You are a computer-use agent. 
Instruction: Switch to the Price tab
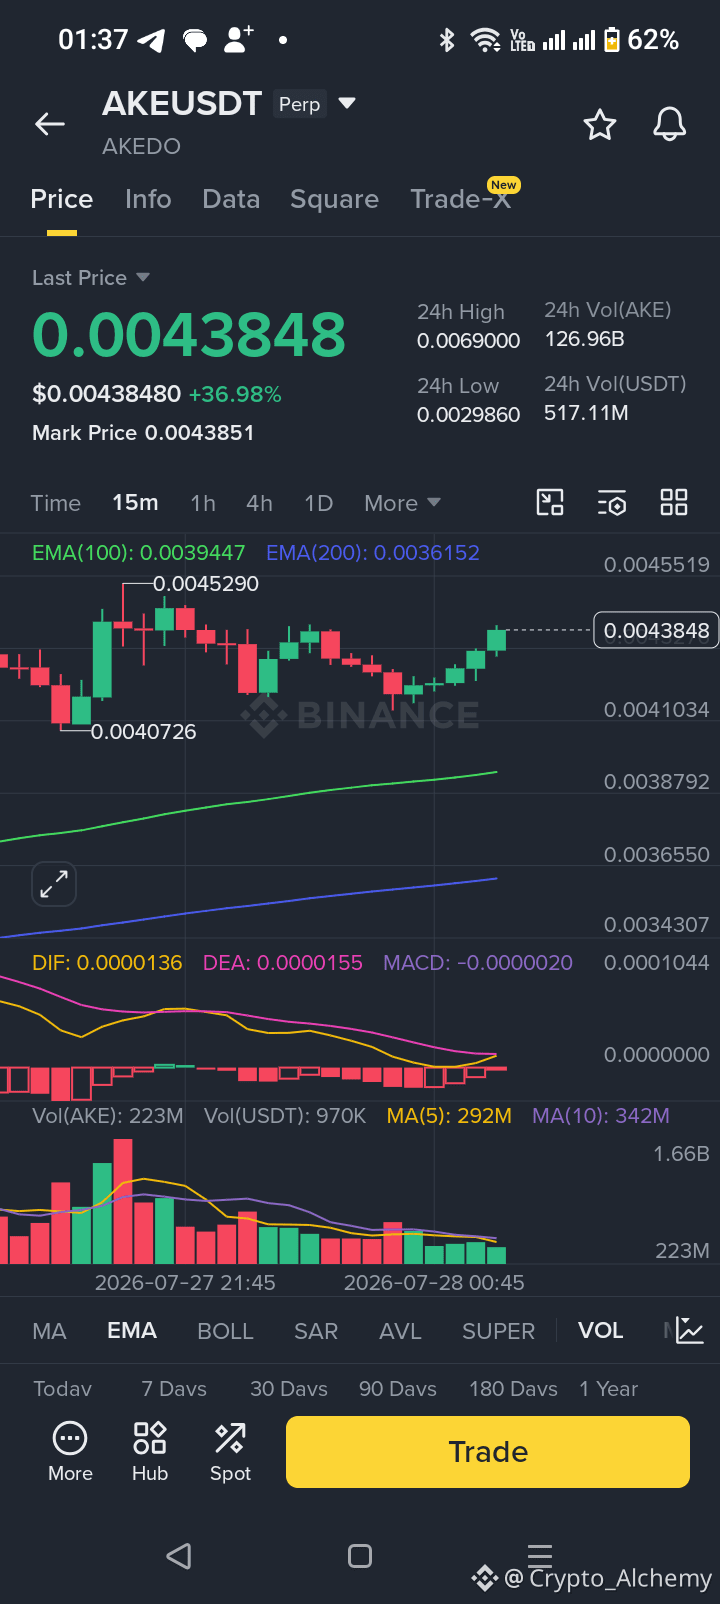point(62,199)
